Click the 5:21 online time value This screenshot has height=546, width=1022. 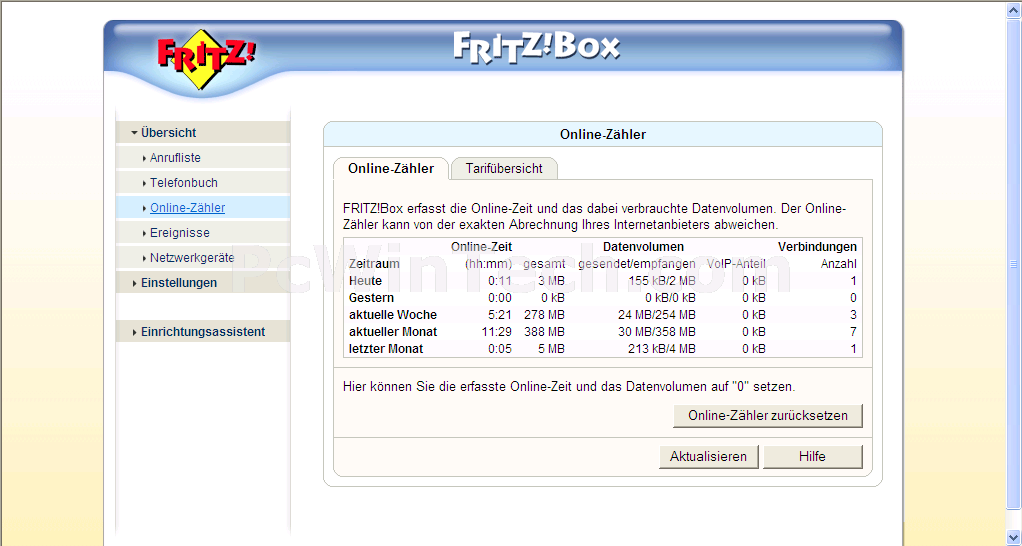499,315
